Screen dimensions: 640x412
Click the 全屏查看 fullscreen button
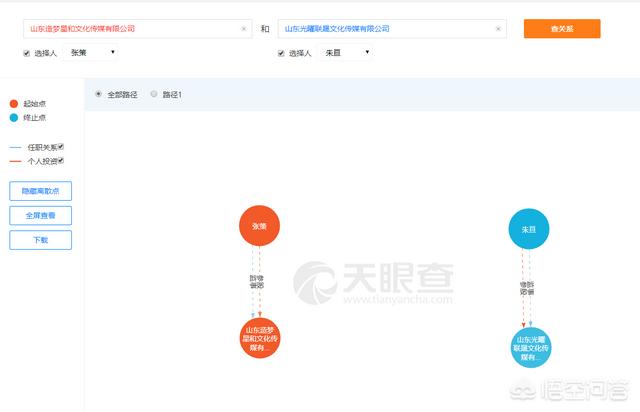(x=40, y=215)
